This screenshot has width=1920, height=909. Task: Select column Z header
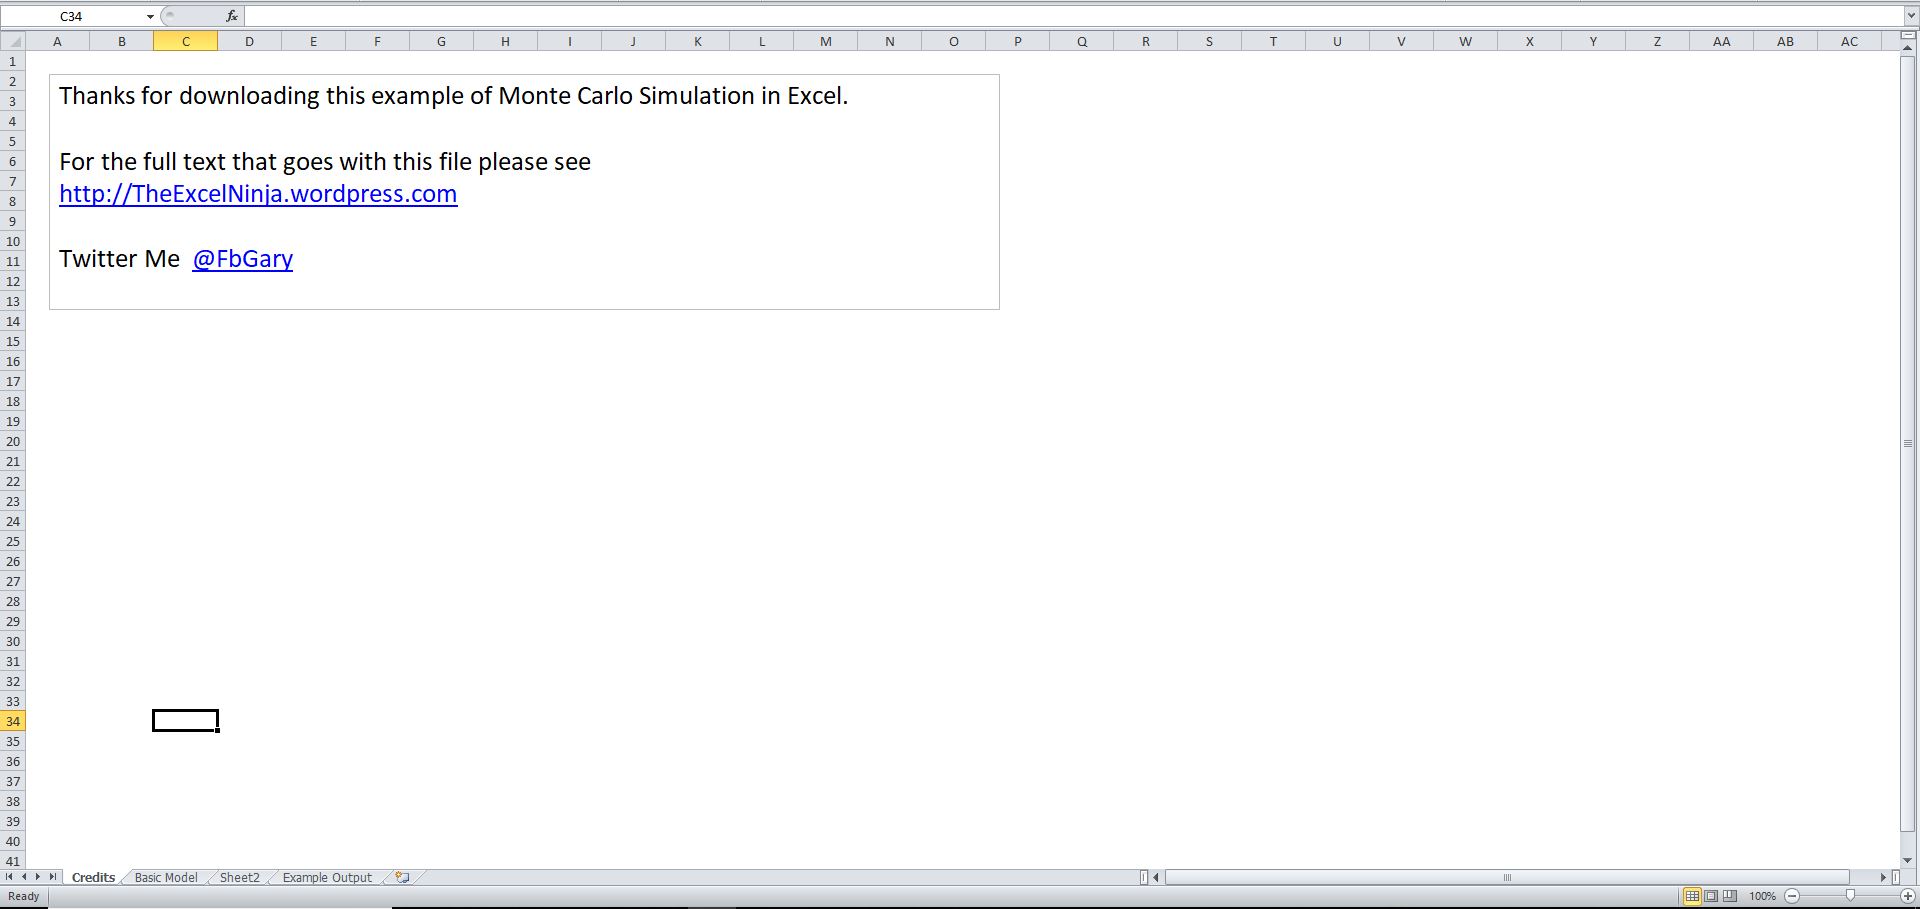[1657, 41]
